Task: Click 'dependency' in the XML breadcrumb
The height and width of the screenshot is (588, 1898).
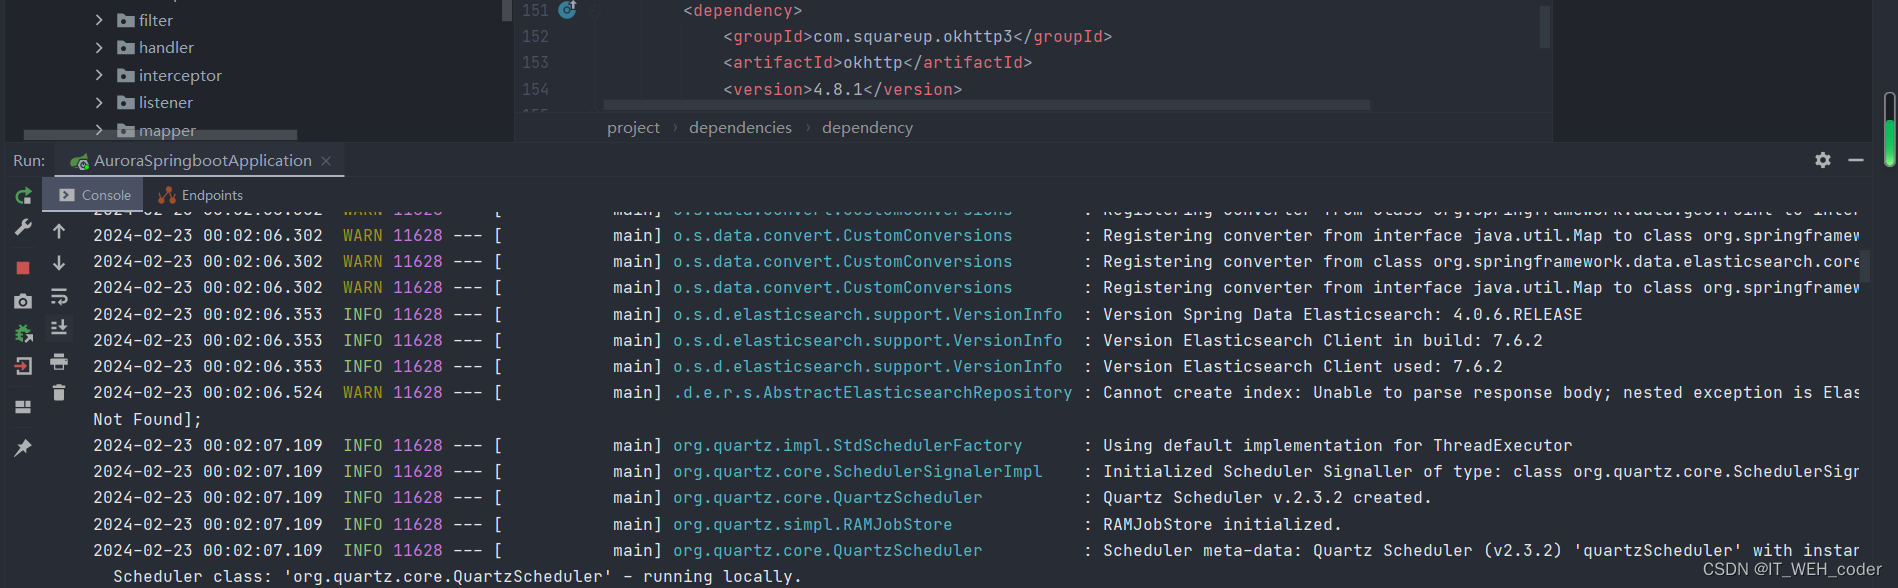Action: (867, 128)
